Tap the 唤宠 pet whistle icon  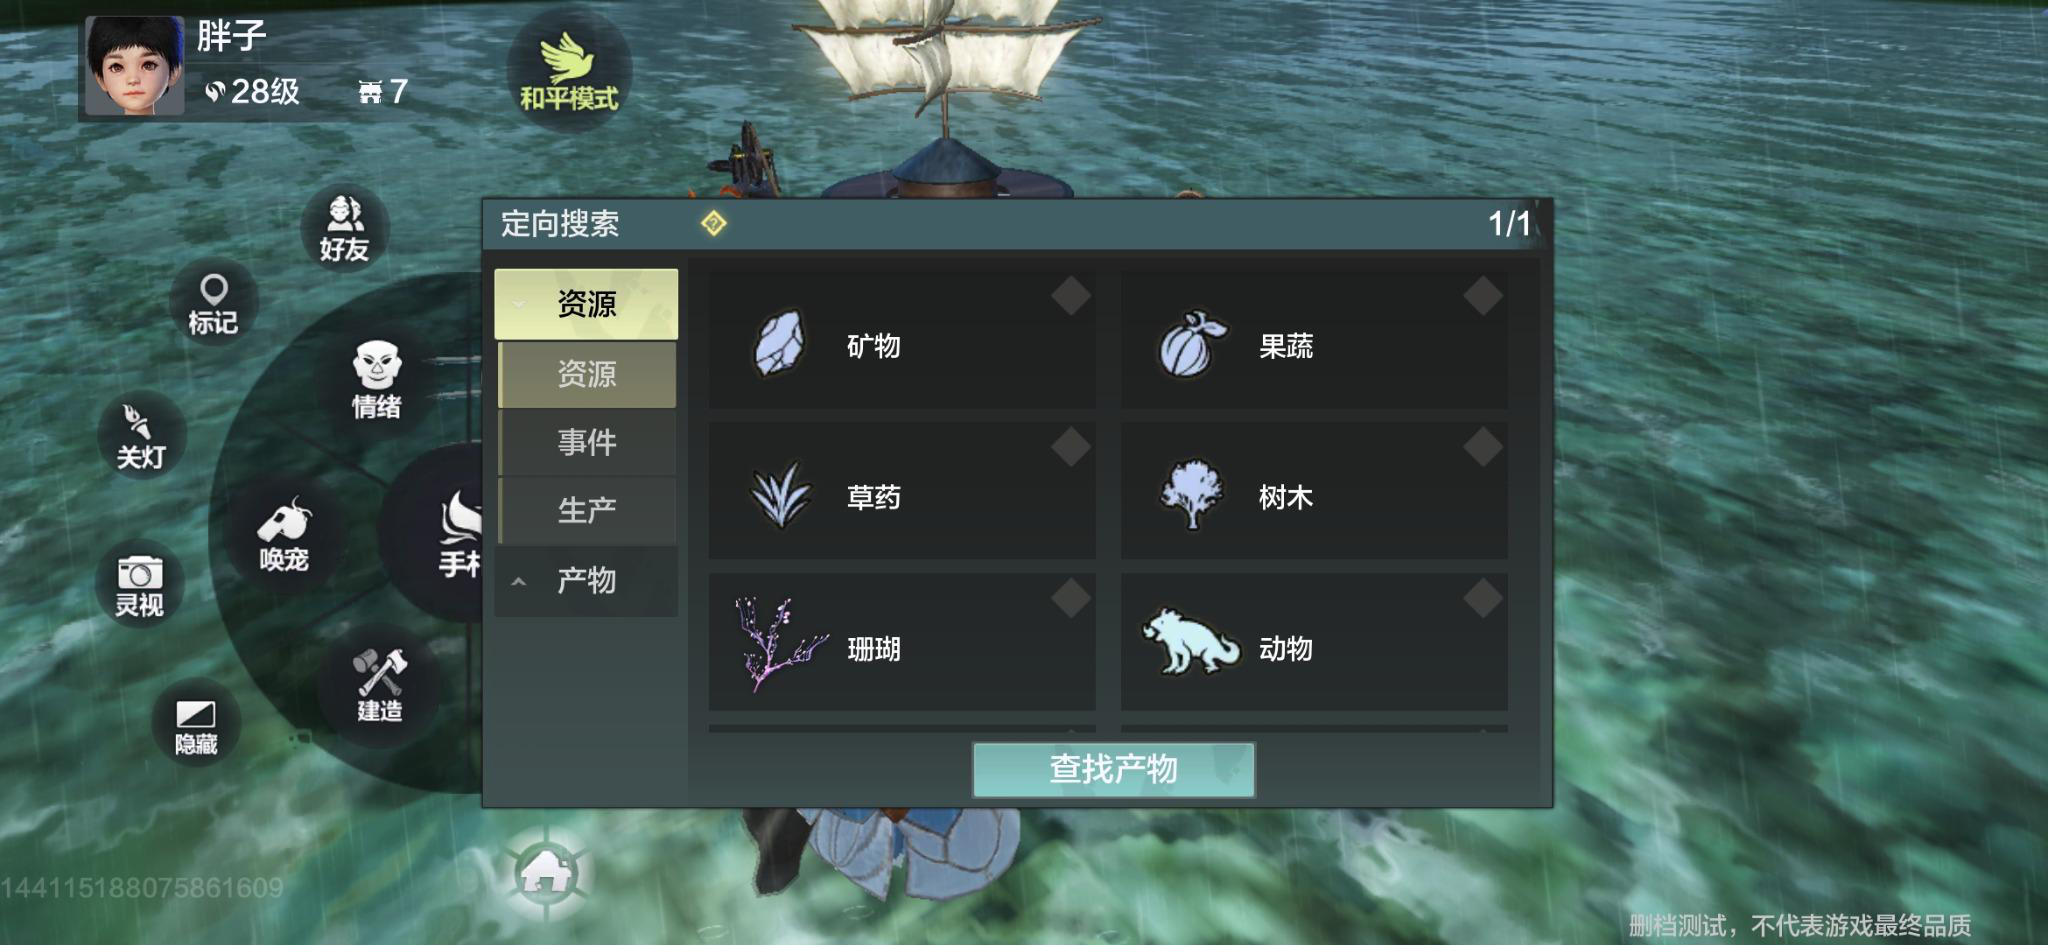[284, 535]
